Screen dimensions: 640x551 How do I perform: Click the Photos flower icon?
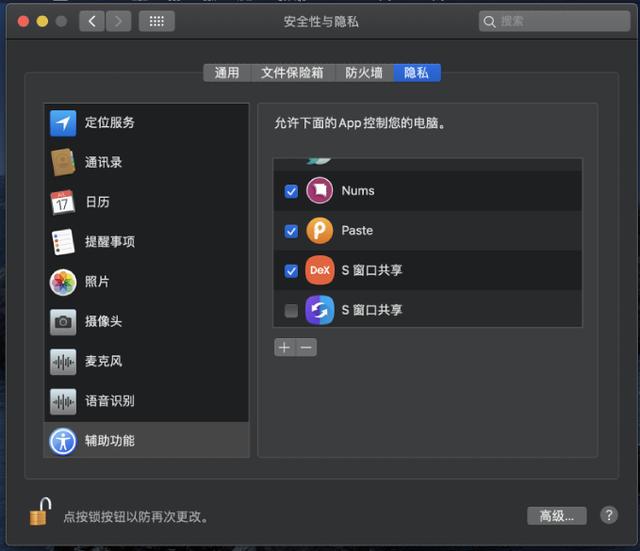pos(63,282)
